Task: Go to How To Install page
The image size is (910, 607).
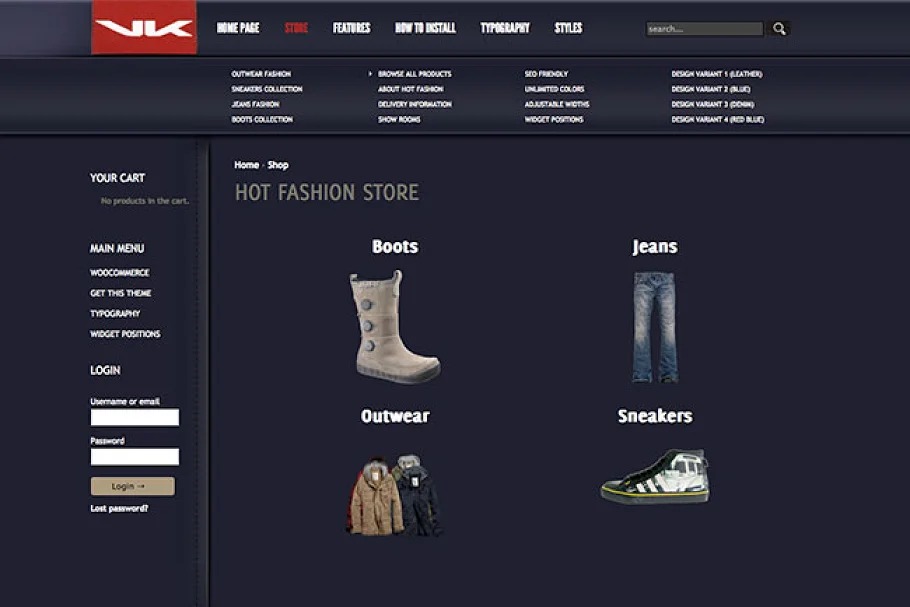Action: (x=425, y=28)
